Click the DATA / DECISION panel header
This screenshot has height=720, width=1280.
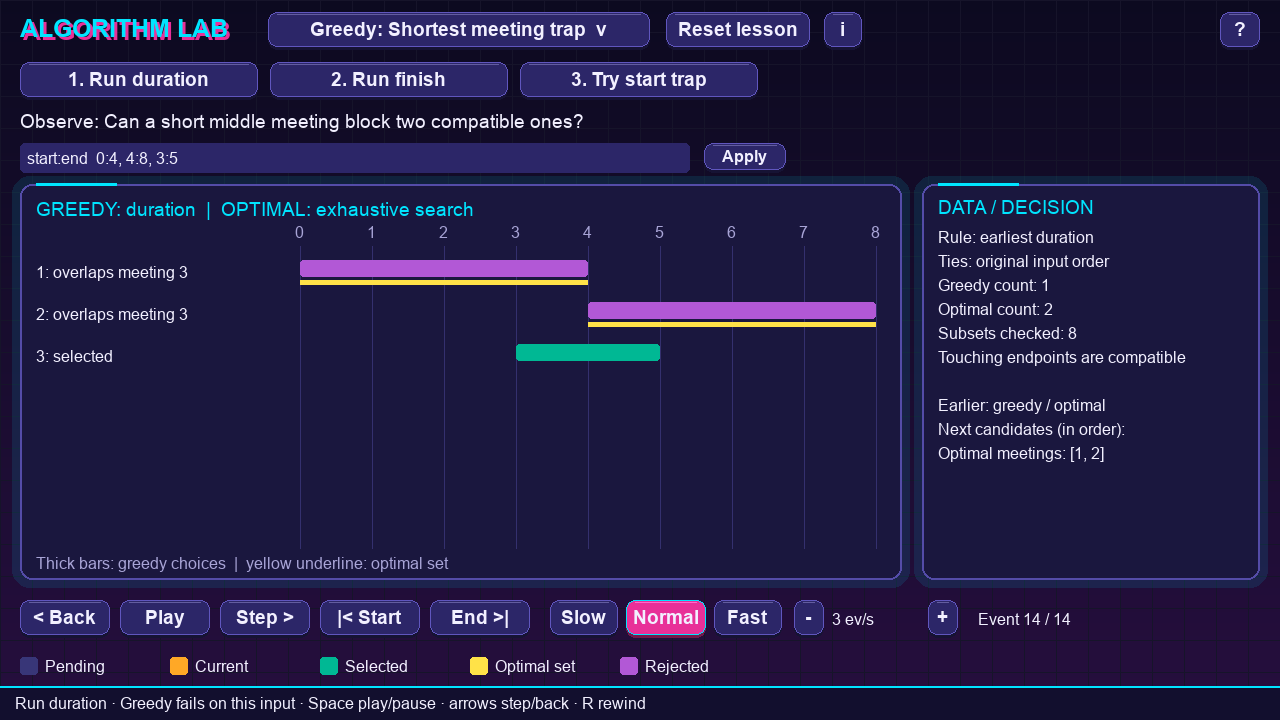tap(1015, 208)
